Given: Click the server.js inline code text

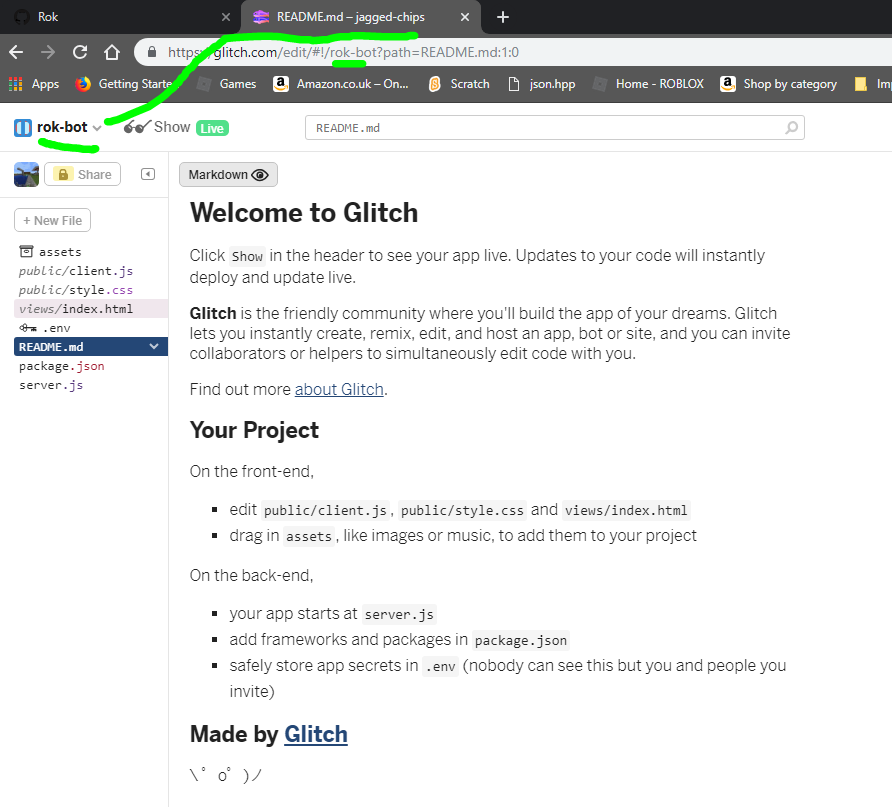Looking at the screenshot, I should pyautogui.click(x=399, y=615).
